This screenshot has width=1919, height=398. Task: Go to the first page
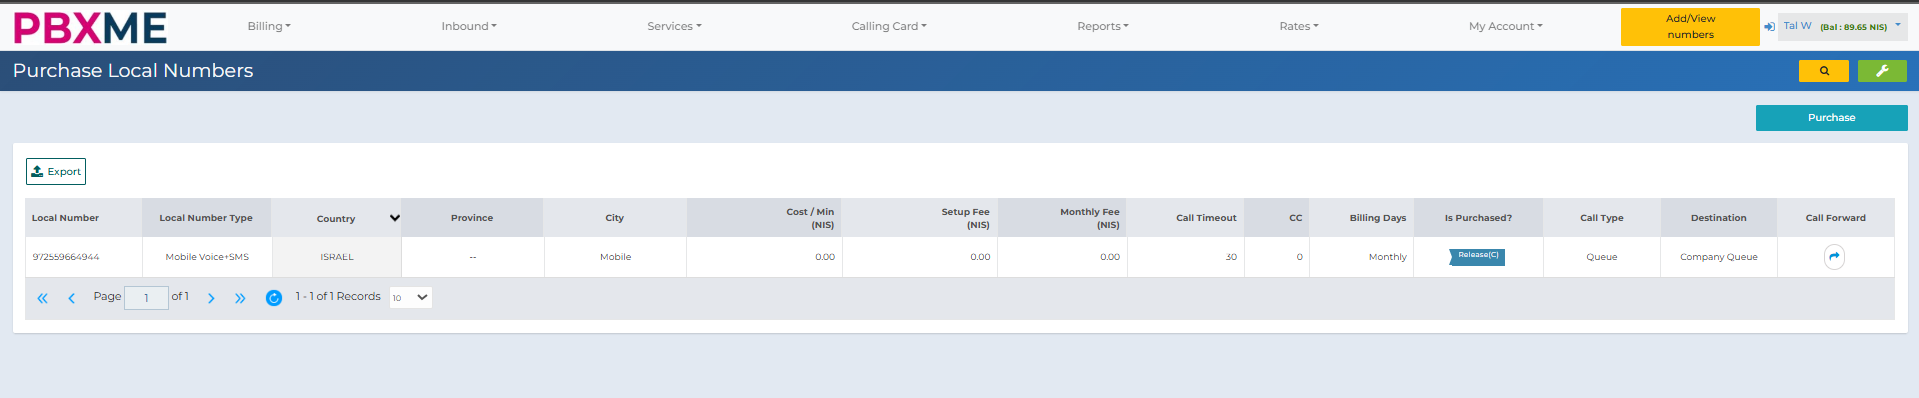click(x=43, y=298)
